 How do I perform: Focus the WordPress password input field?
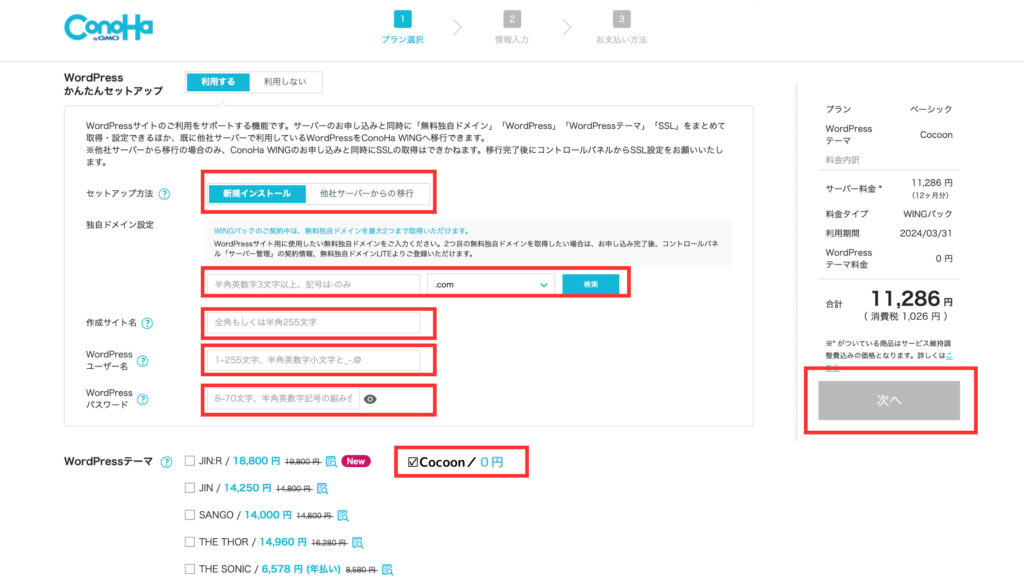(282, 398)
